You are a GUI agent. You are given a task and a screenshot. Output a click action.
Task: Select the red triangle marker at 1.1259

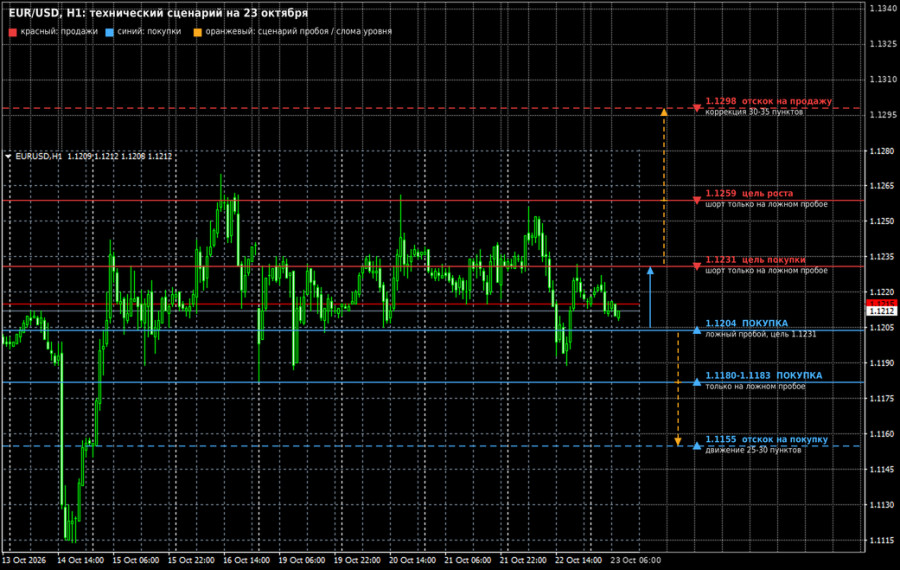(697, 200)
